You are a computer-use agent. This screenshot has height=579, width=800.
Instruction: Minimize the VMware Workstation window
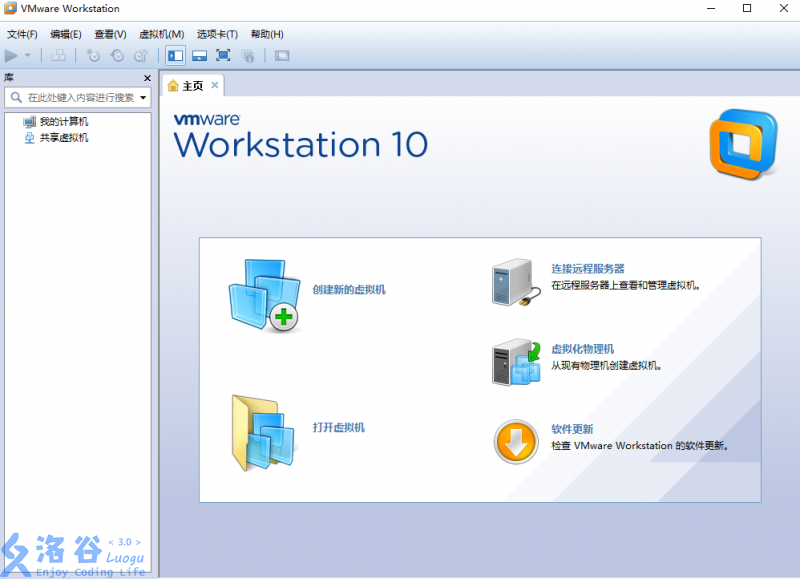tap(711, 8)
